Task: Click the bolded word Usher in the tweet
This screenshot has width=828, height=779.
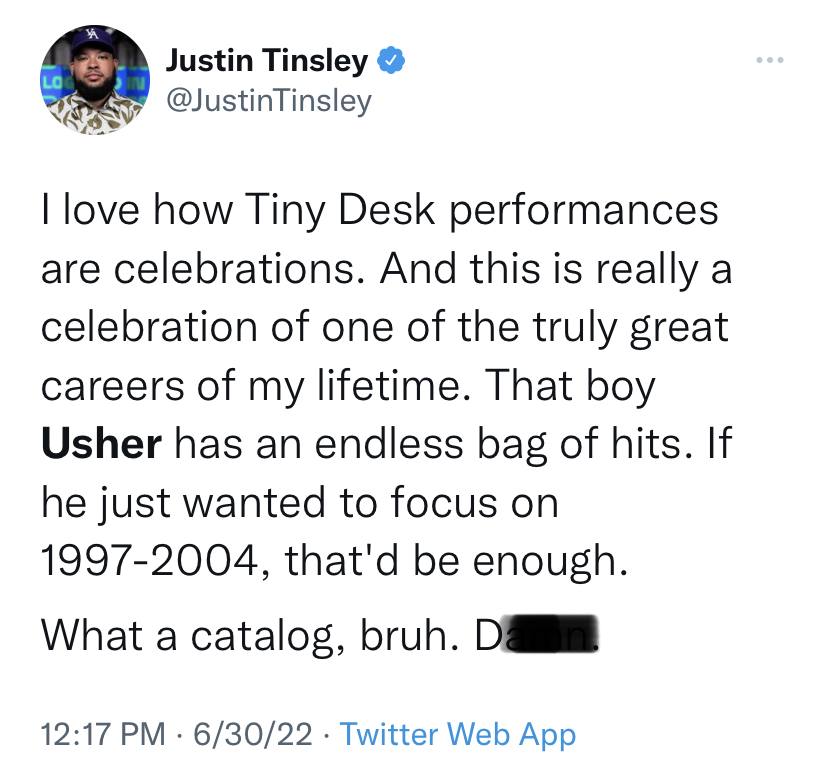Action: (98, 444)
